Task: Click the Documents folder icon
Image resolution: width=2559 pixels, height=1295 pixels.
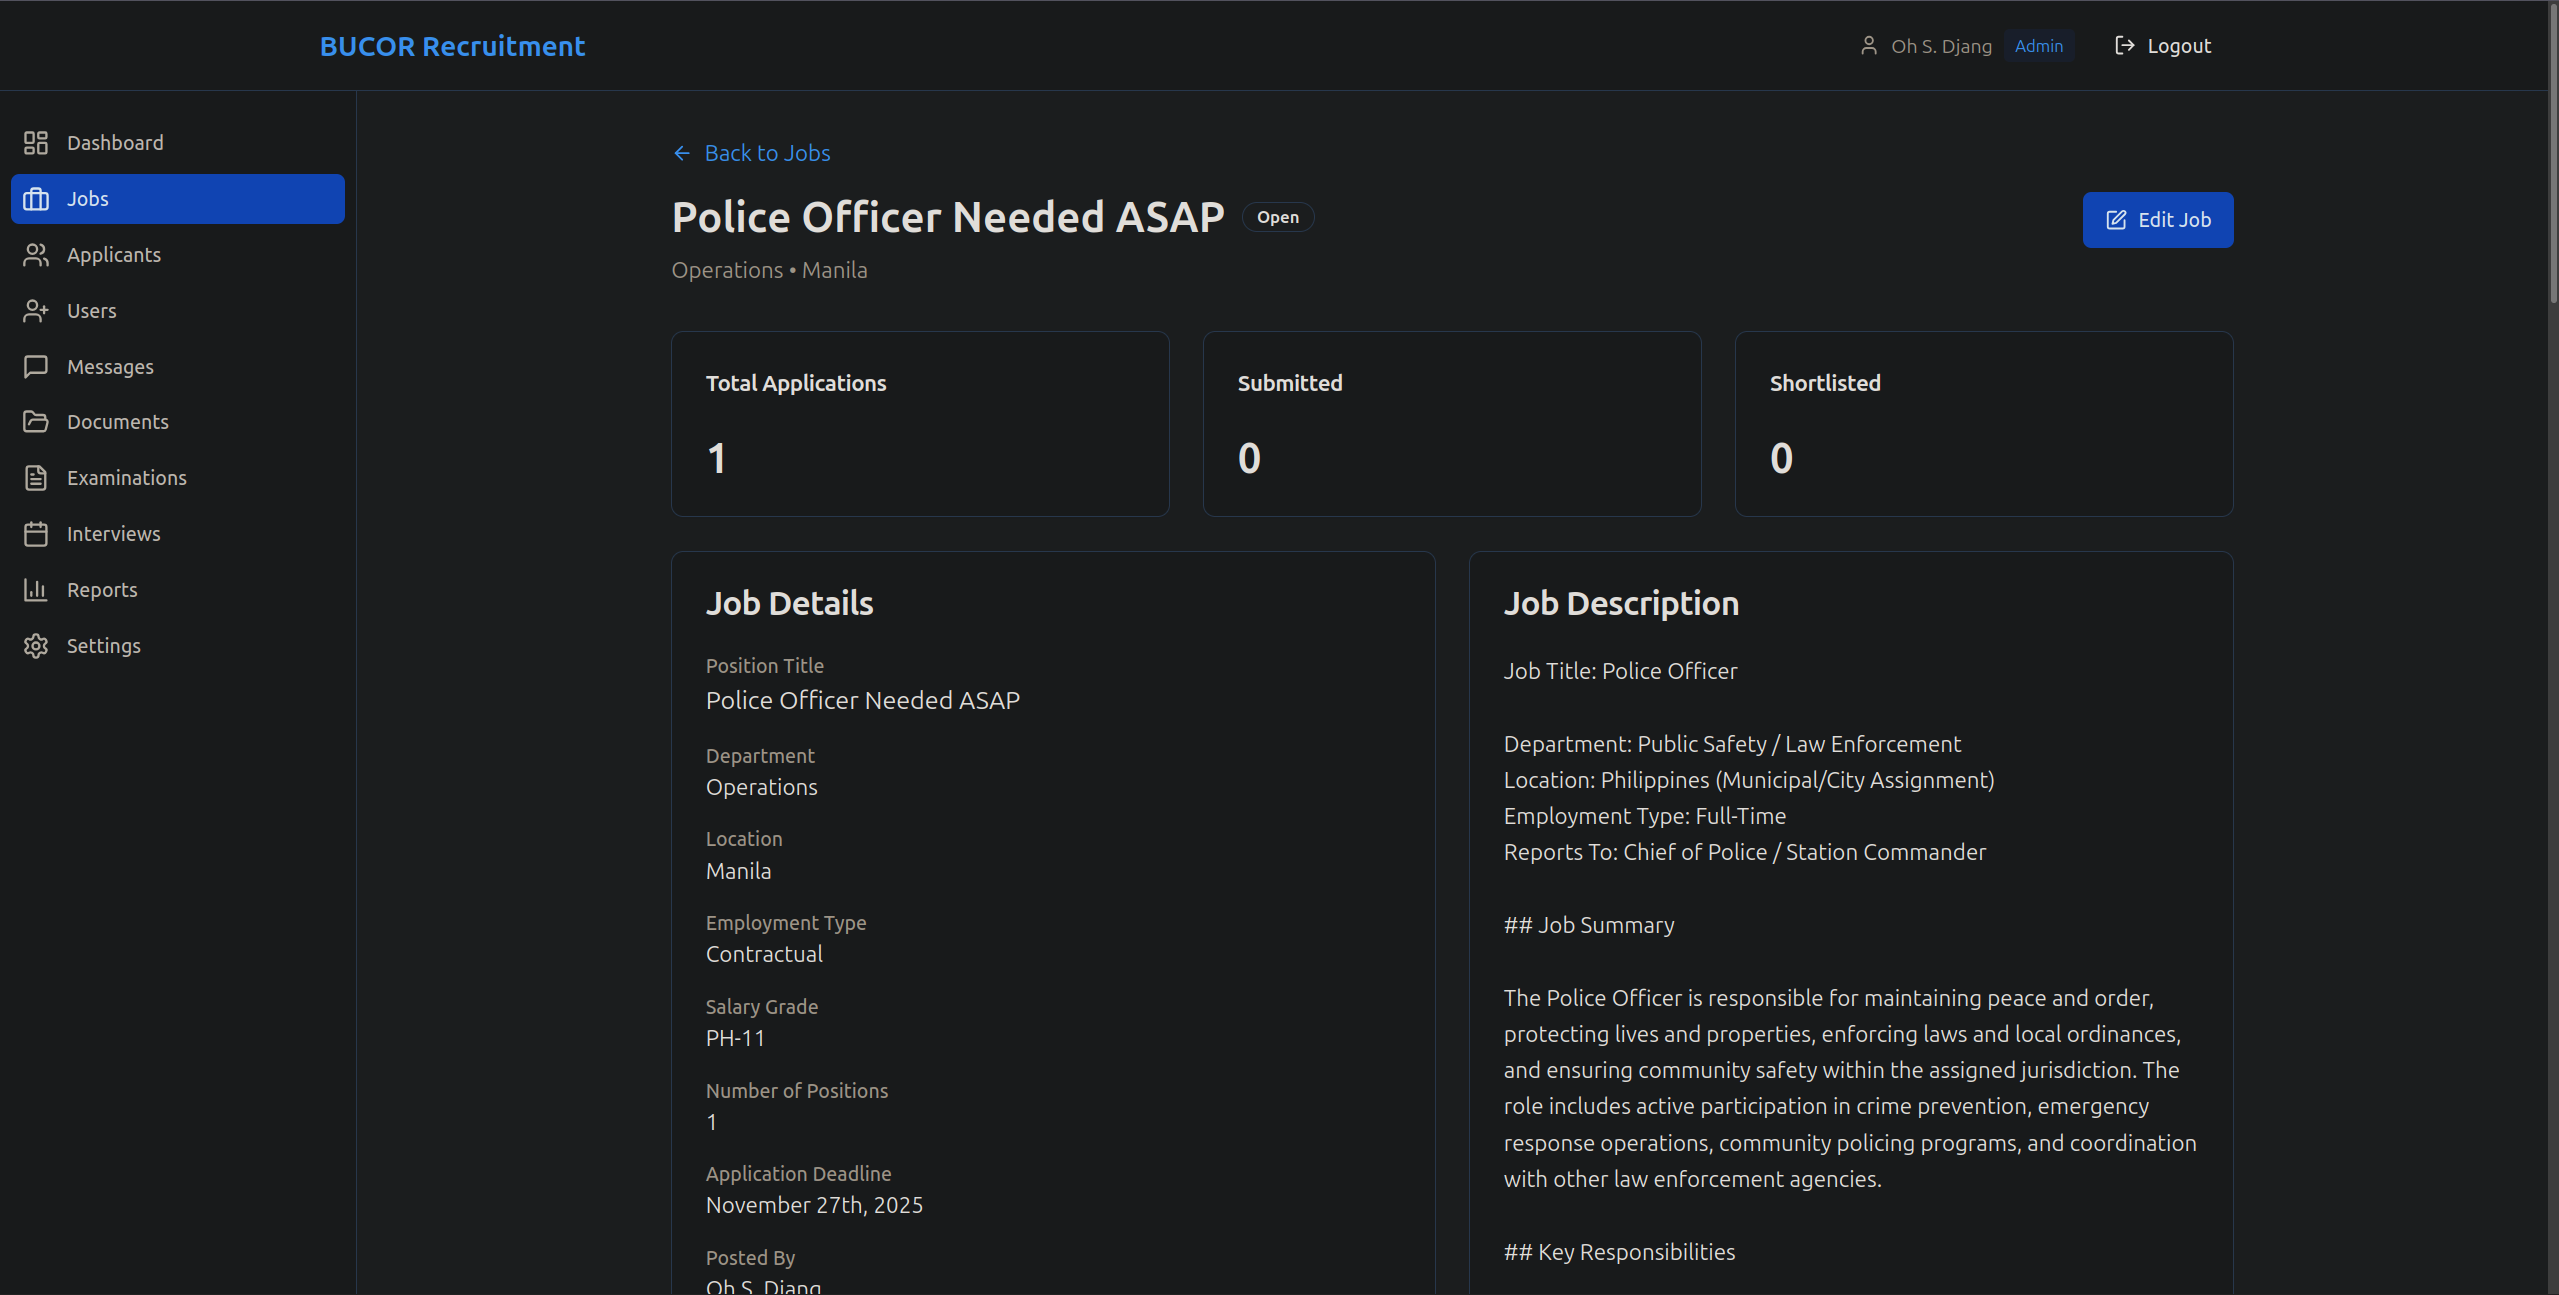Action: pos(36,422)
